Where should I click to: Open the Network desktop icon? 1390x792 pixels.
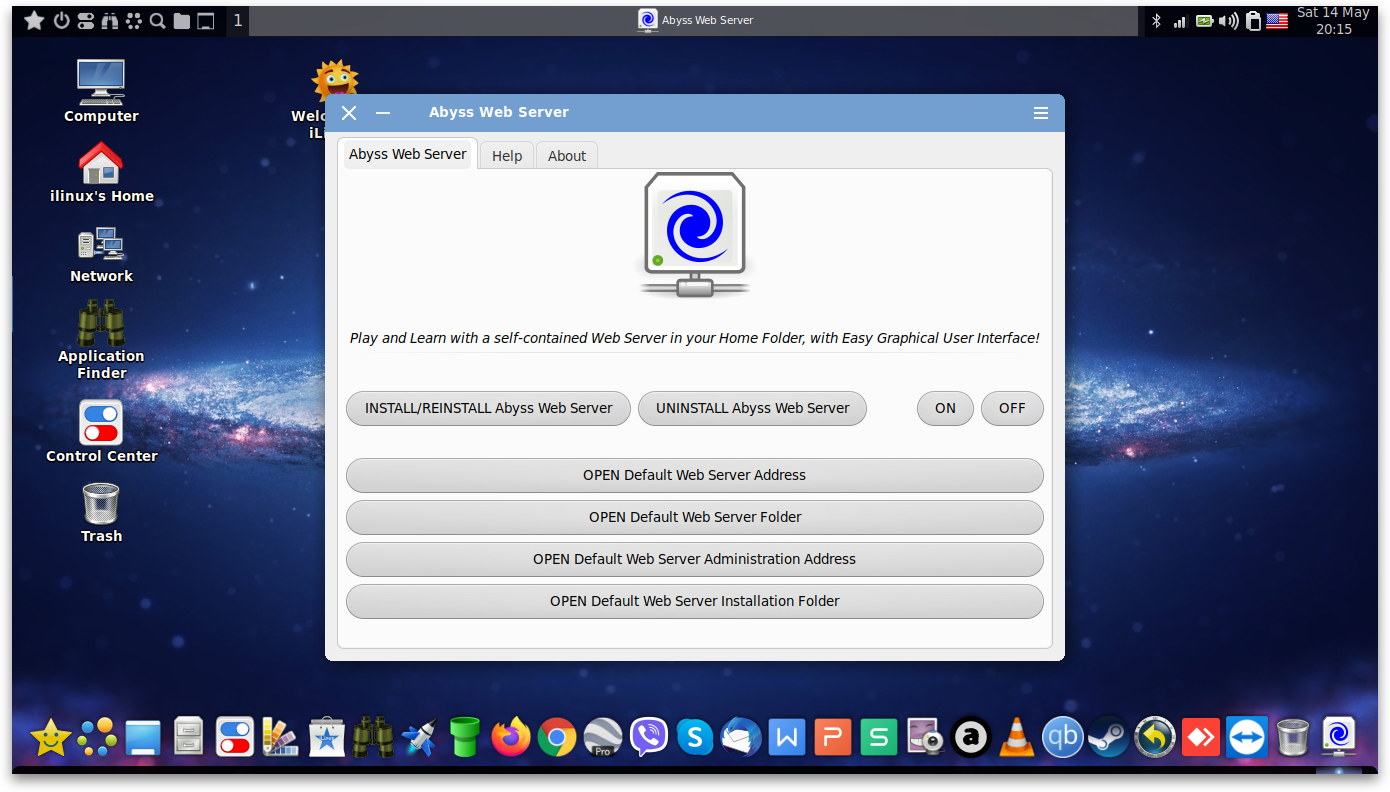coord(101,255)
